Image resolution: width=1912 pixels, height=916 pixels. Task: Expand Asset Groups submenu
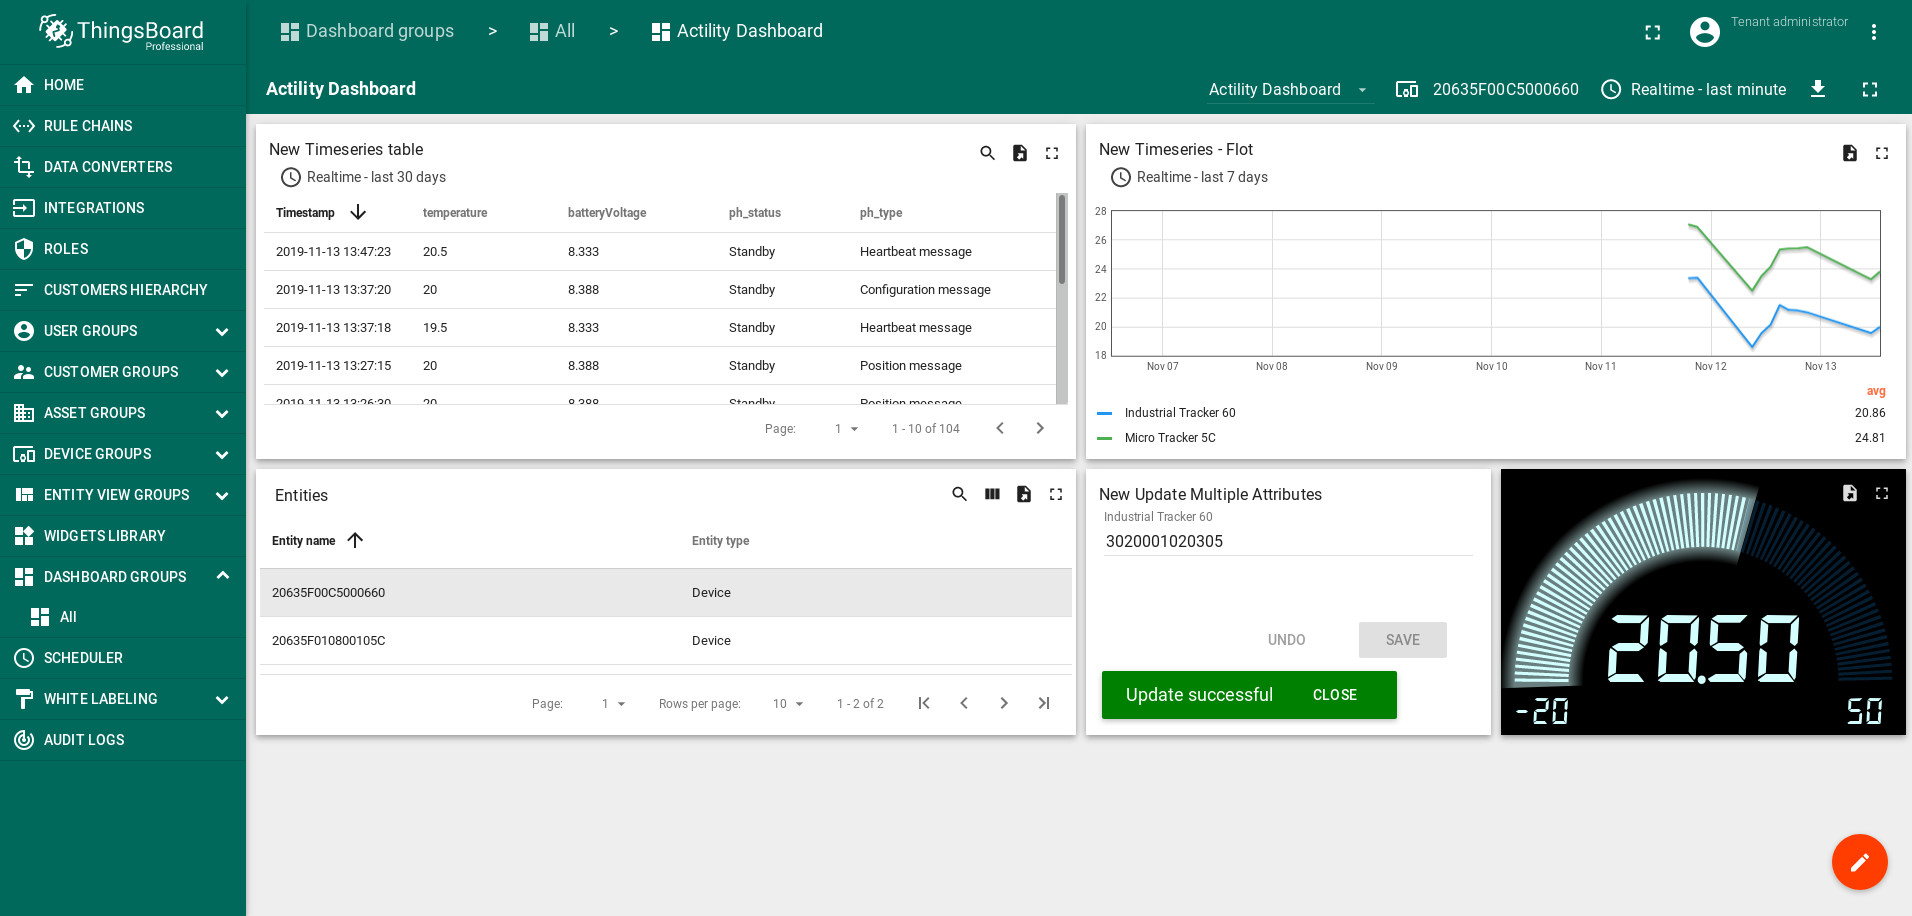[222, 413]
